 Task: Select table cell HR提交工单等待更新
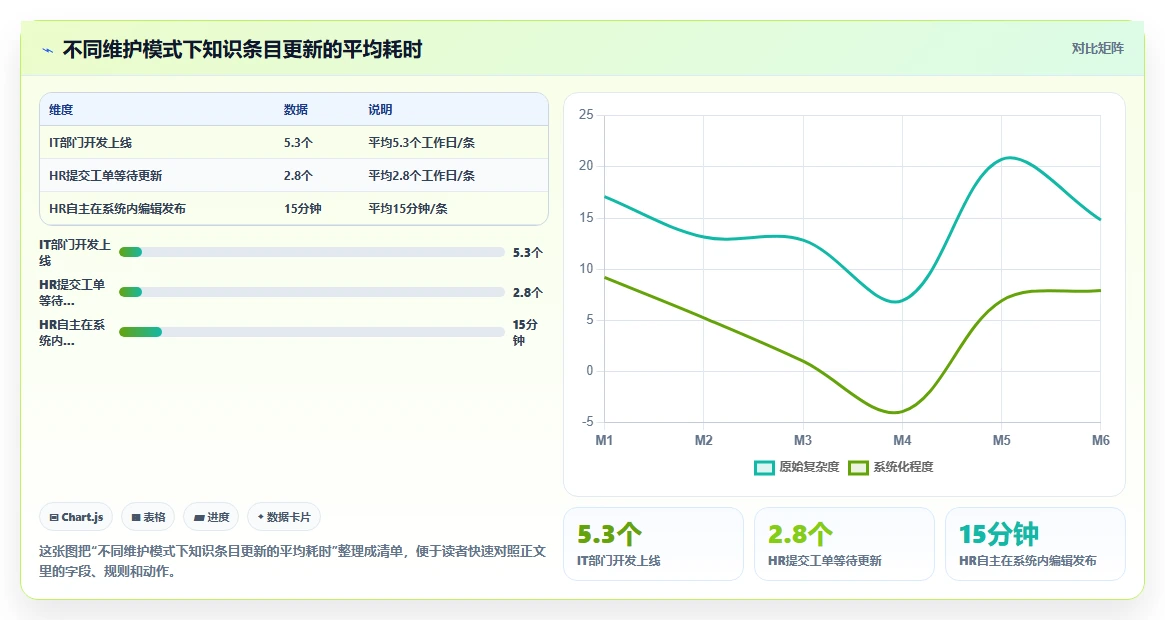pos(106,175)
